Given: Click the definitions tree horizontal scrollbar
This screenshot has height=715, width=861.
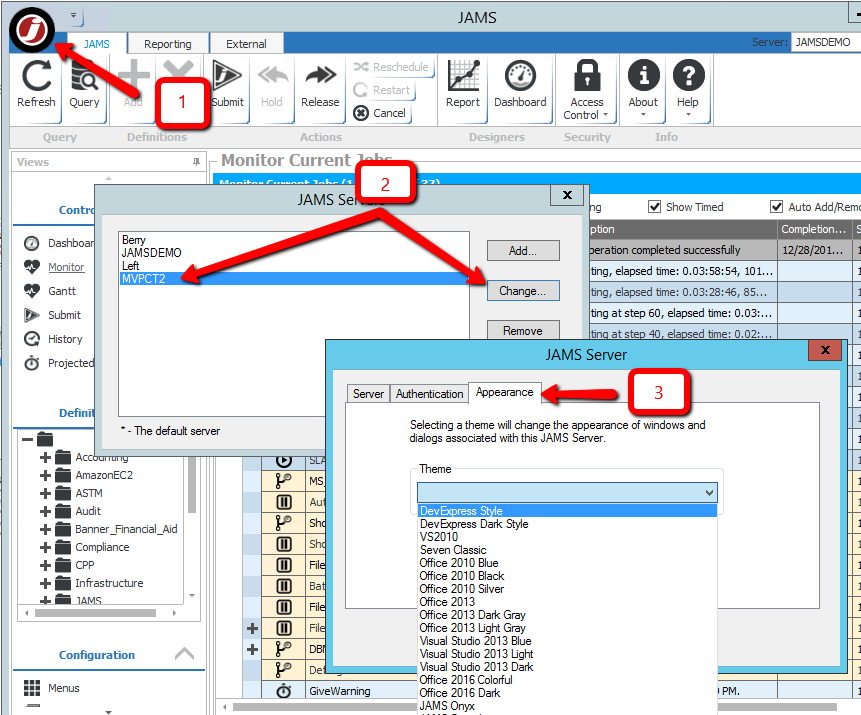Looking at the screenshot, I should pos(96,613).
